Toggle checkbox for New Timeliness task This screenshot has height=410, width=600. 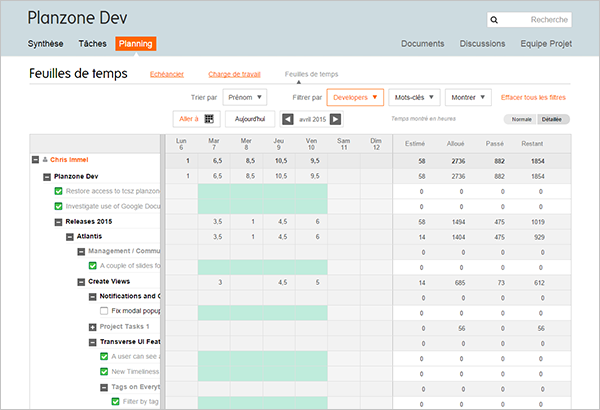coord(104,371)
